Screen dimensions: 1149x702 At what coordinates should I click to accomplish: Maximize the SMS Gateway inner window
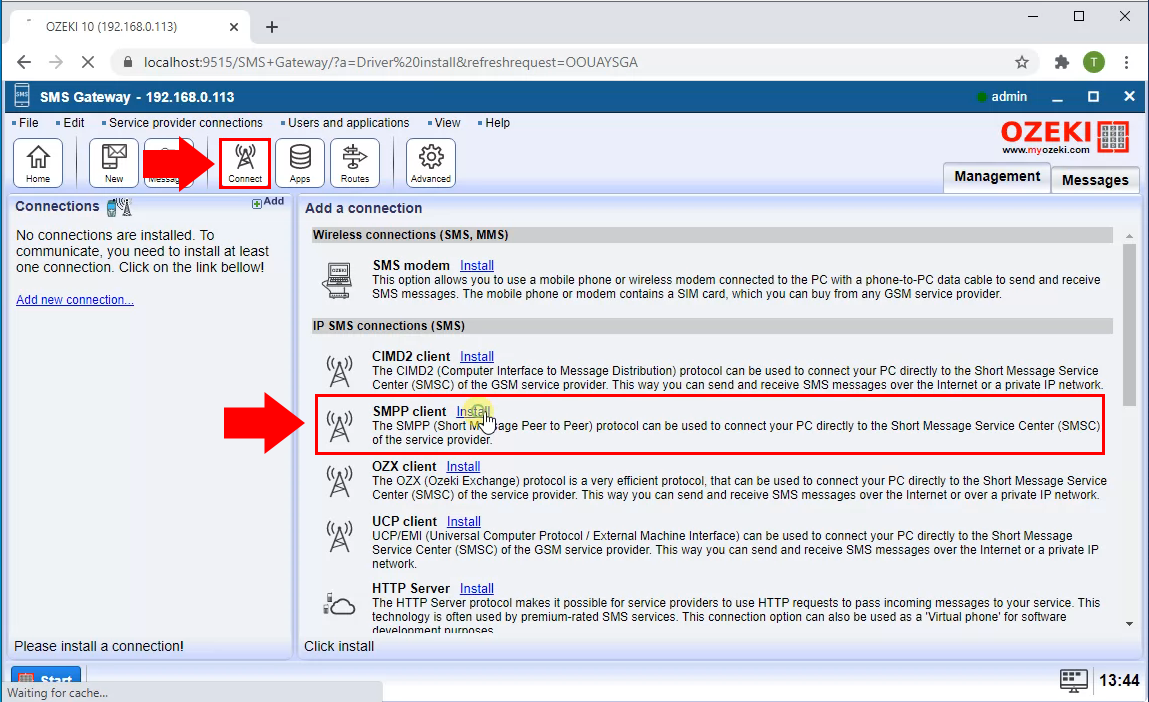pyautogui.click(x=1093, y=97)
